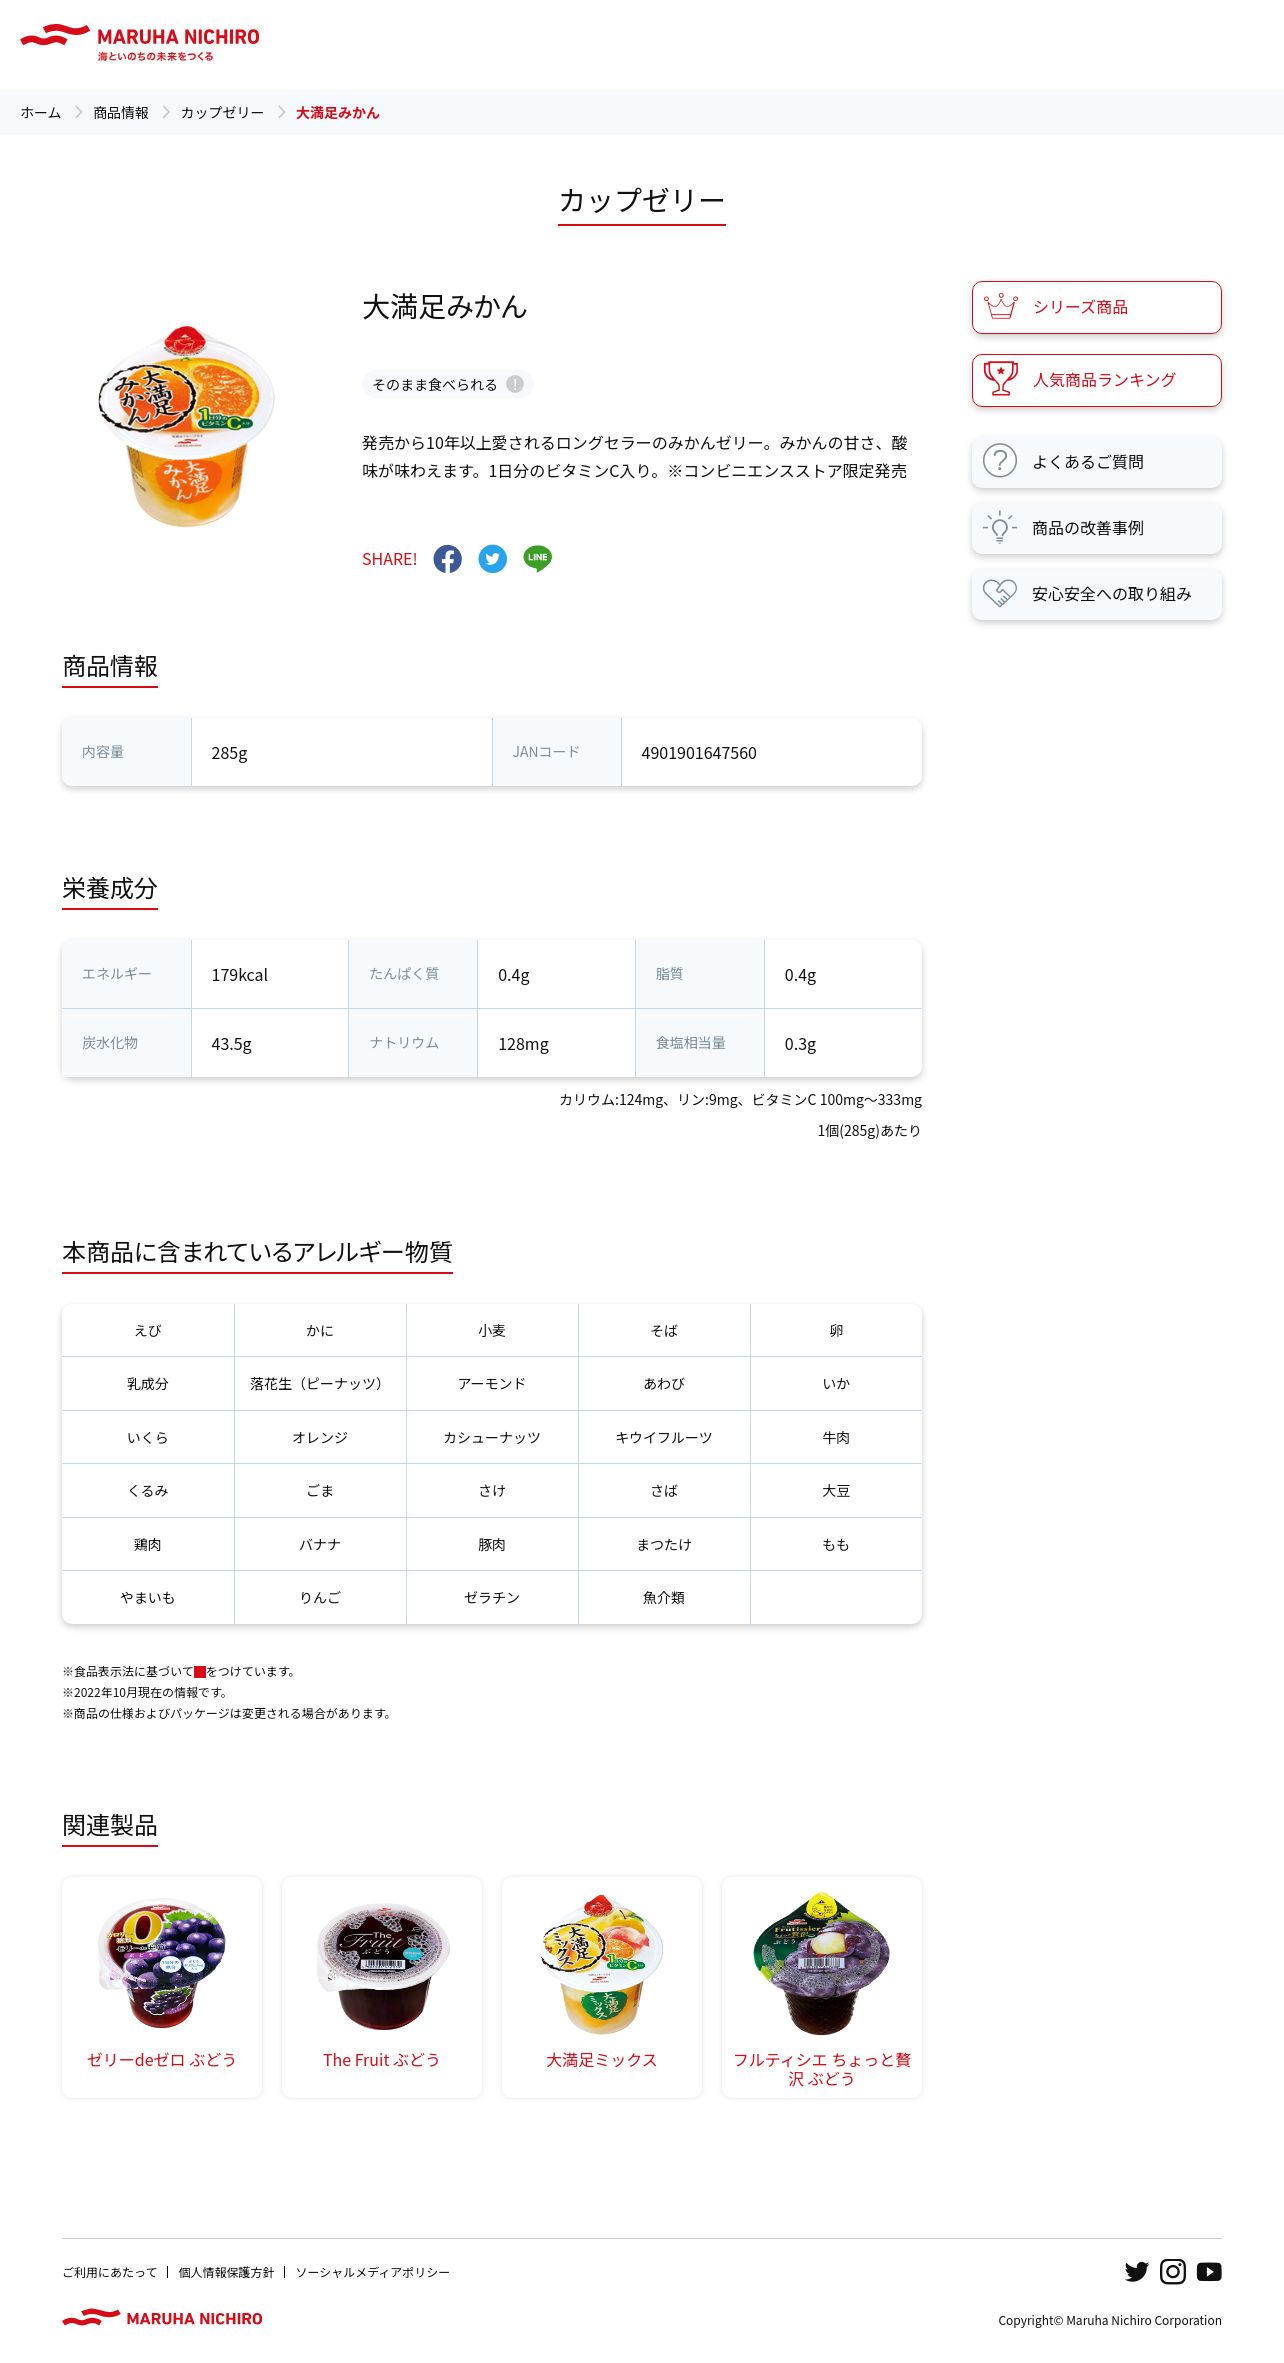Click the 大豆 allergen cell
The width and height of the screenshot is (1284, 2363).
pos(836,1490)
